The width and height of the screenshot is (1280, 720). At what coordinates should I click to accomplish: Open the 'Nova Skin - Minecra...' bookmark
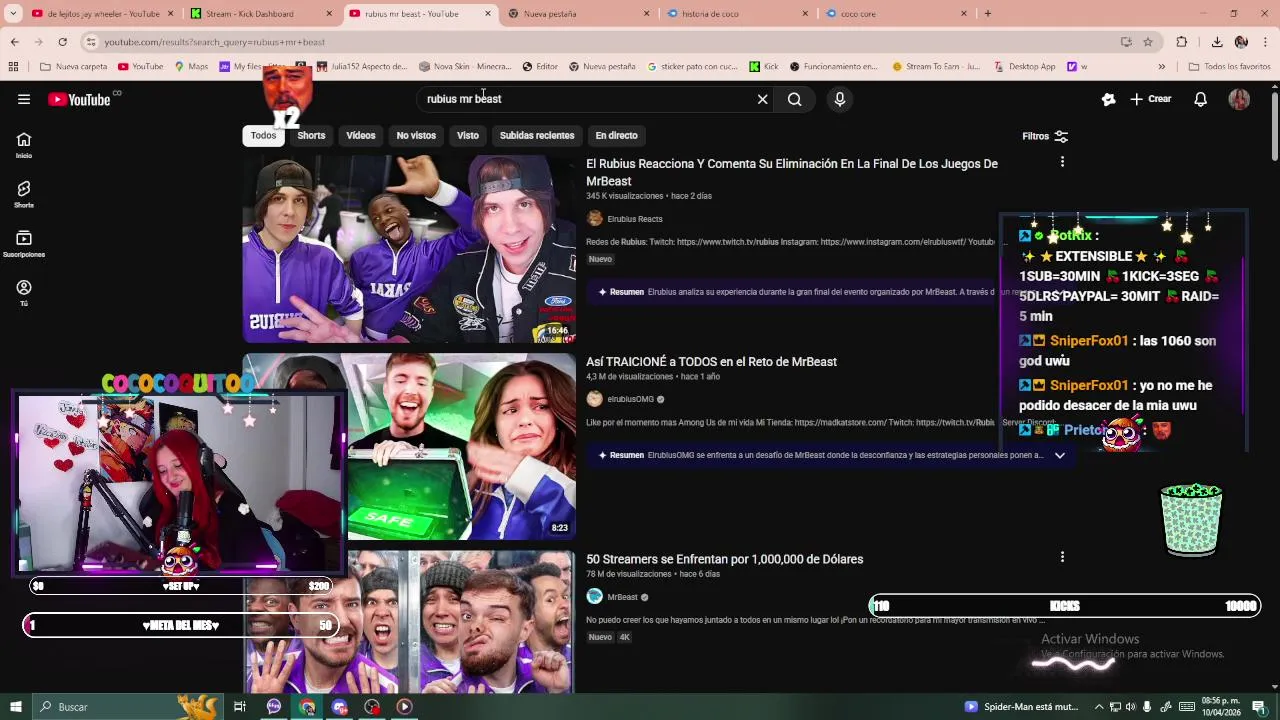tap(465, 67)
